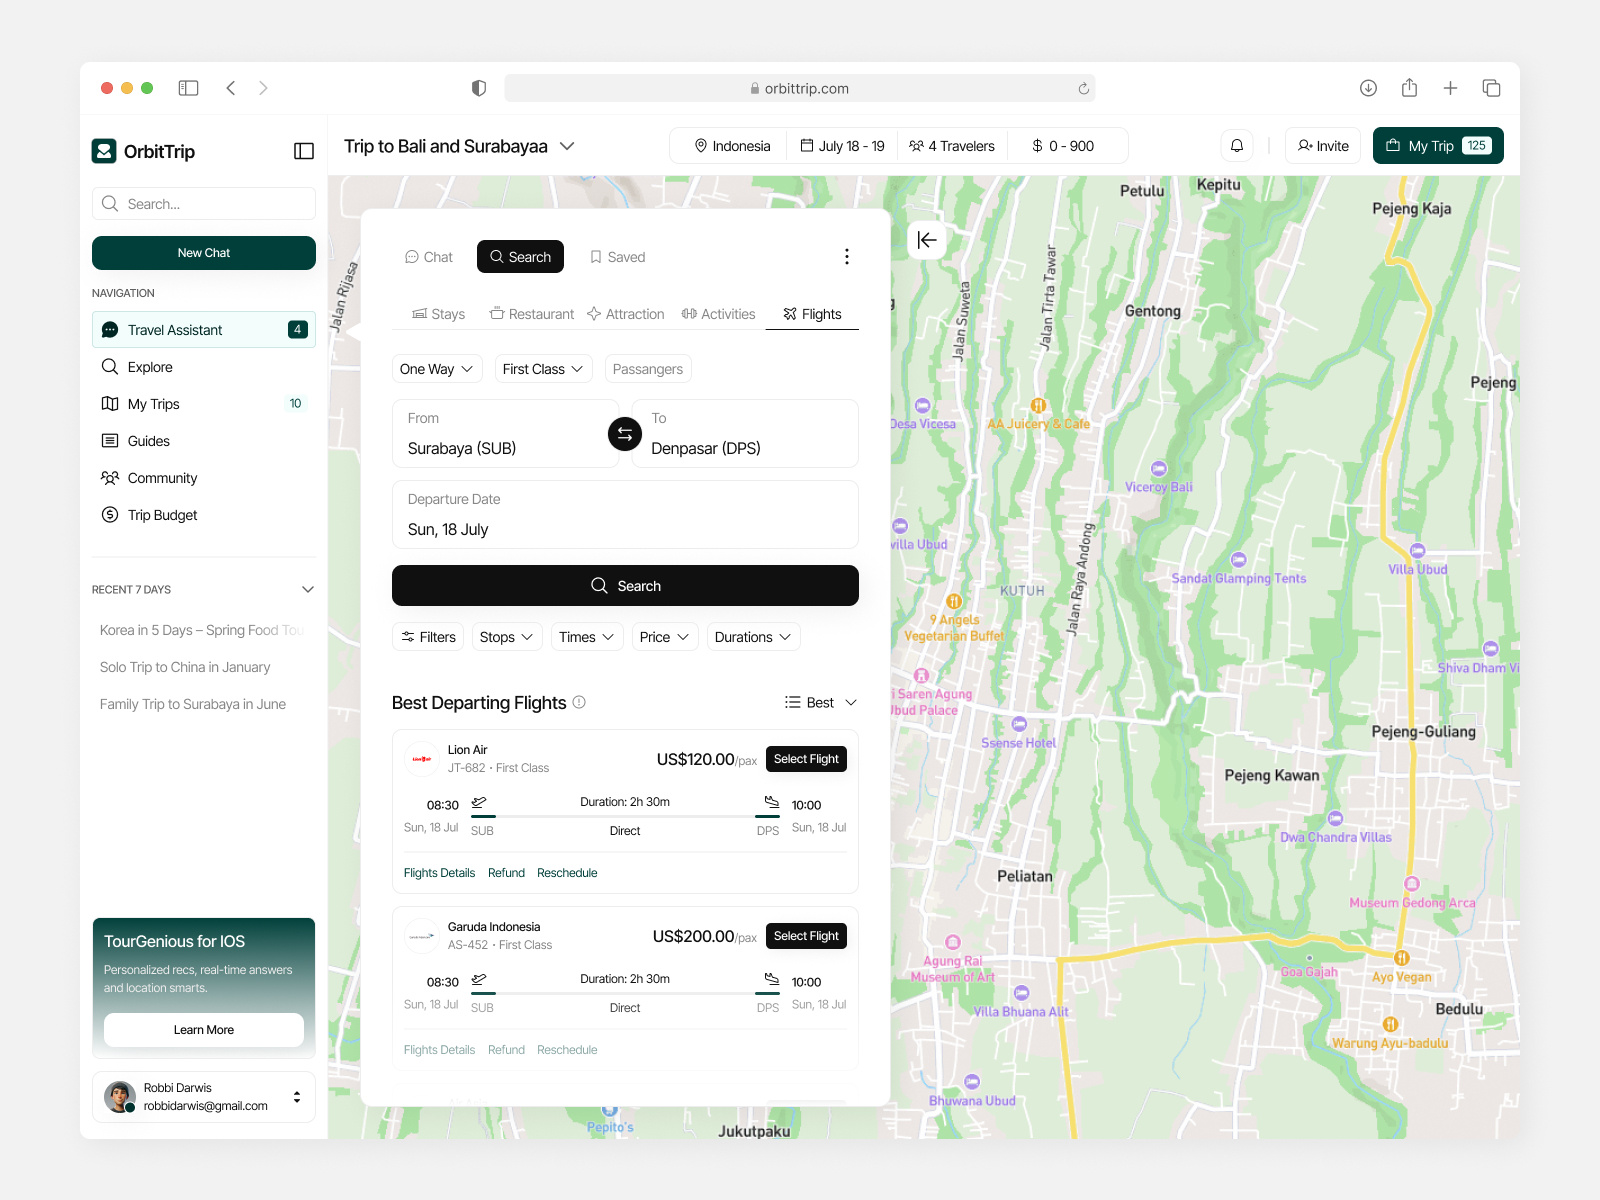The height and width of the screenshot is (1200, 1600).
Task: Click the Departure Date field
Action: [625, 515]
